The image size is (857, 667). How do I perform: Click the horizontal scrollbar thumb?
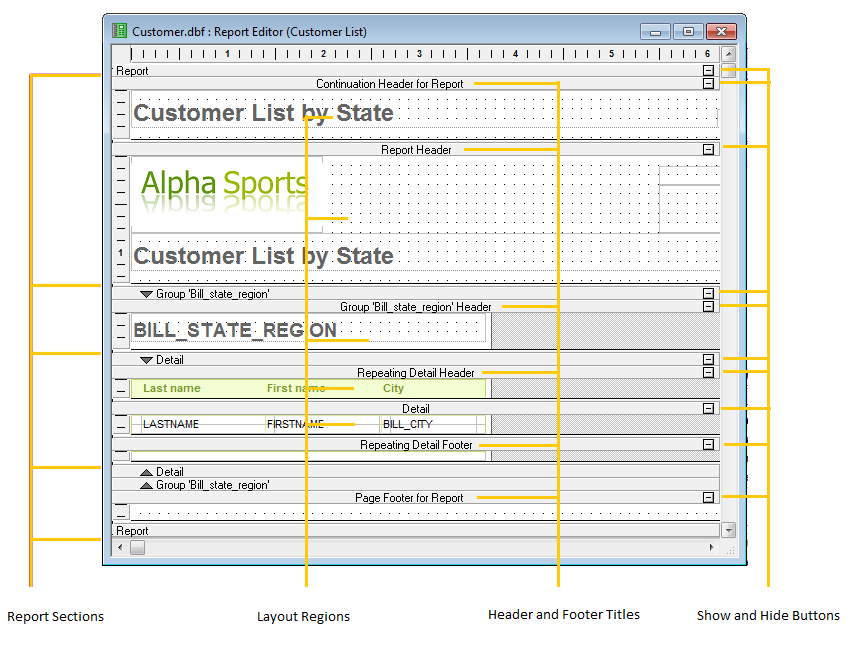point(137,547)
